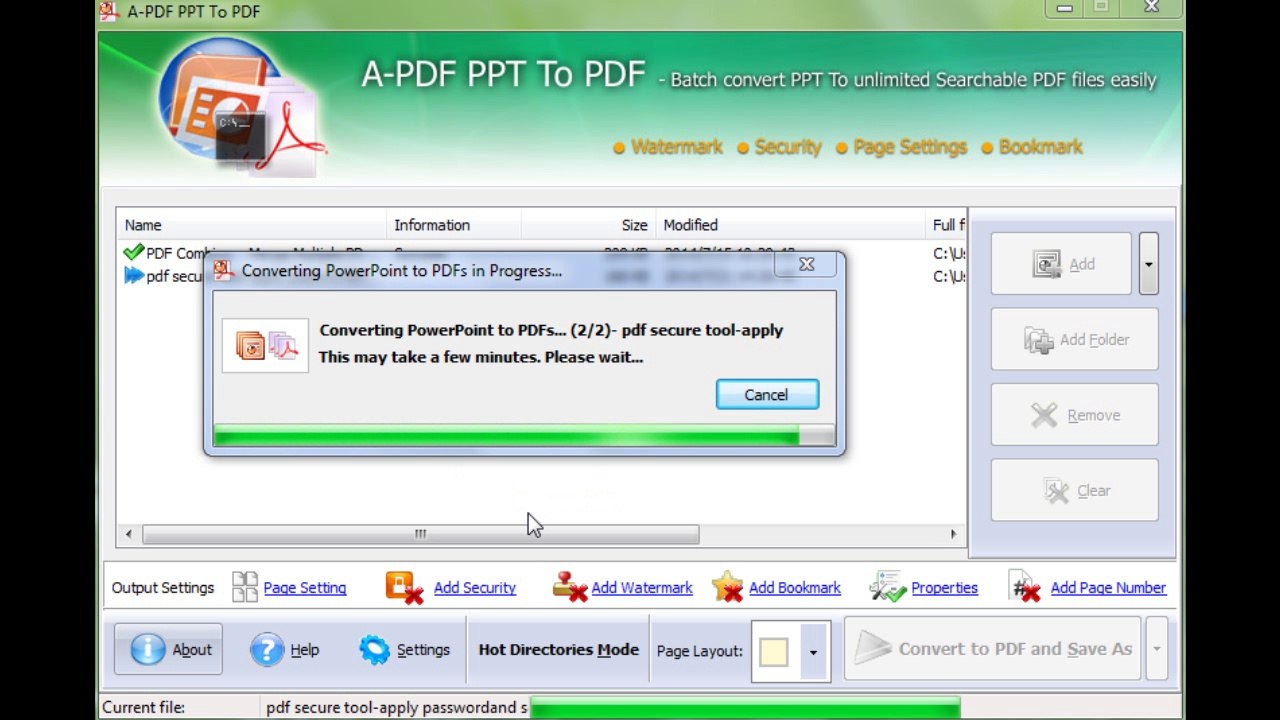The height and width of the screenshot is (720, 1280).
Task: Click the Add Watermark stamp icon
Action: coord(569,587)
